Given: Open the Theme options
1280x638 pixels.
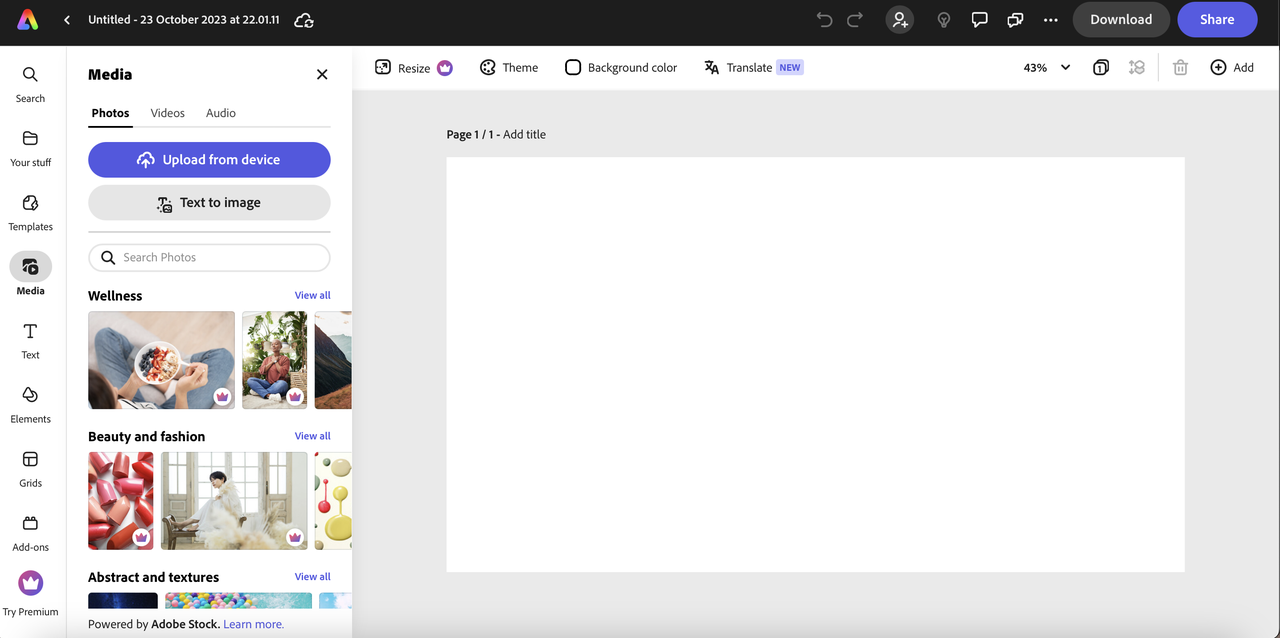Looking at the screenshot, I should tap(509, 68).
